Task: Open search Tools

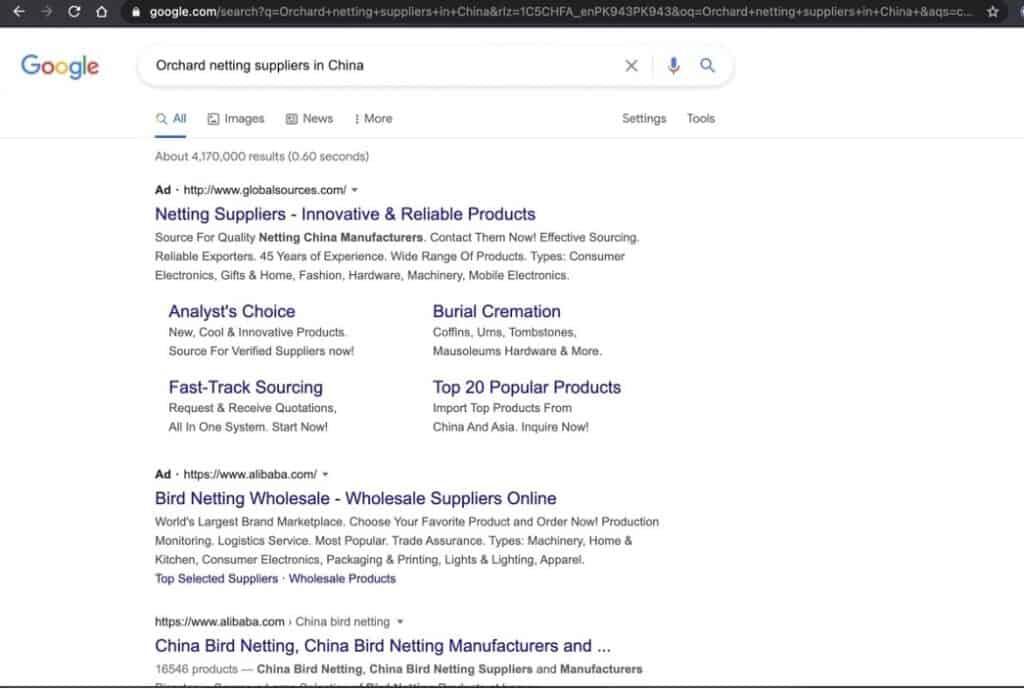Action: coord(701,119)
